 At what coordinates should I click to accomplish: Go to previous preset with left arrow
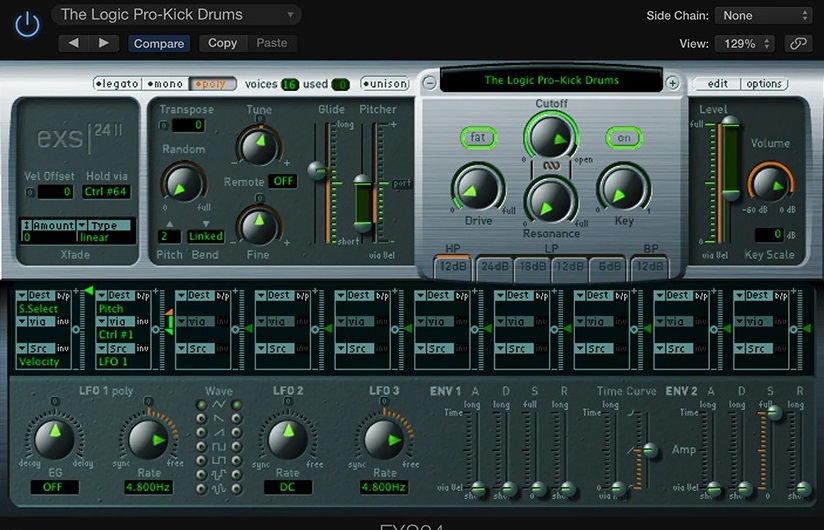tap(74, 43)
